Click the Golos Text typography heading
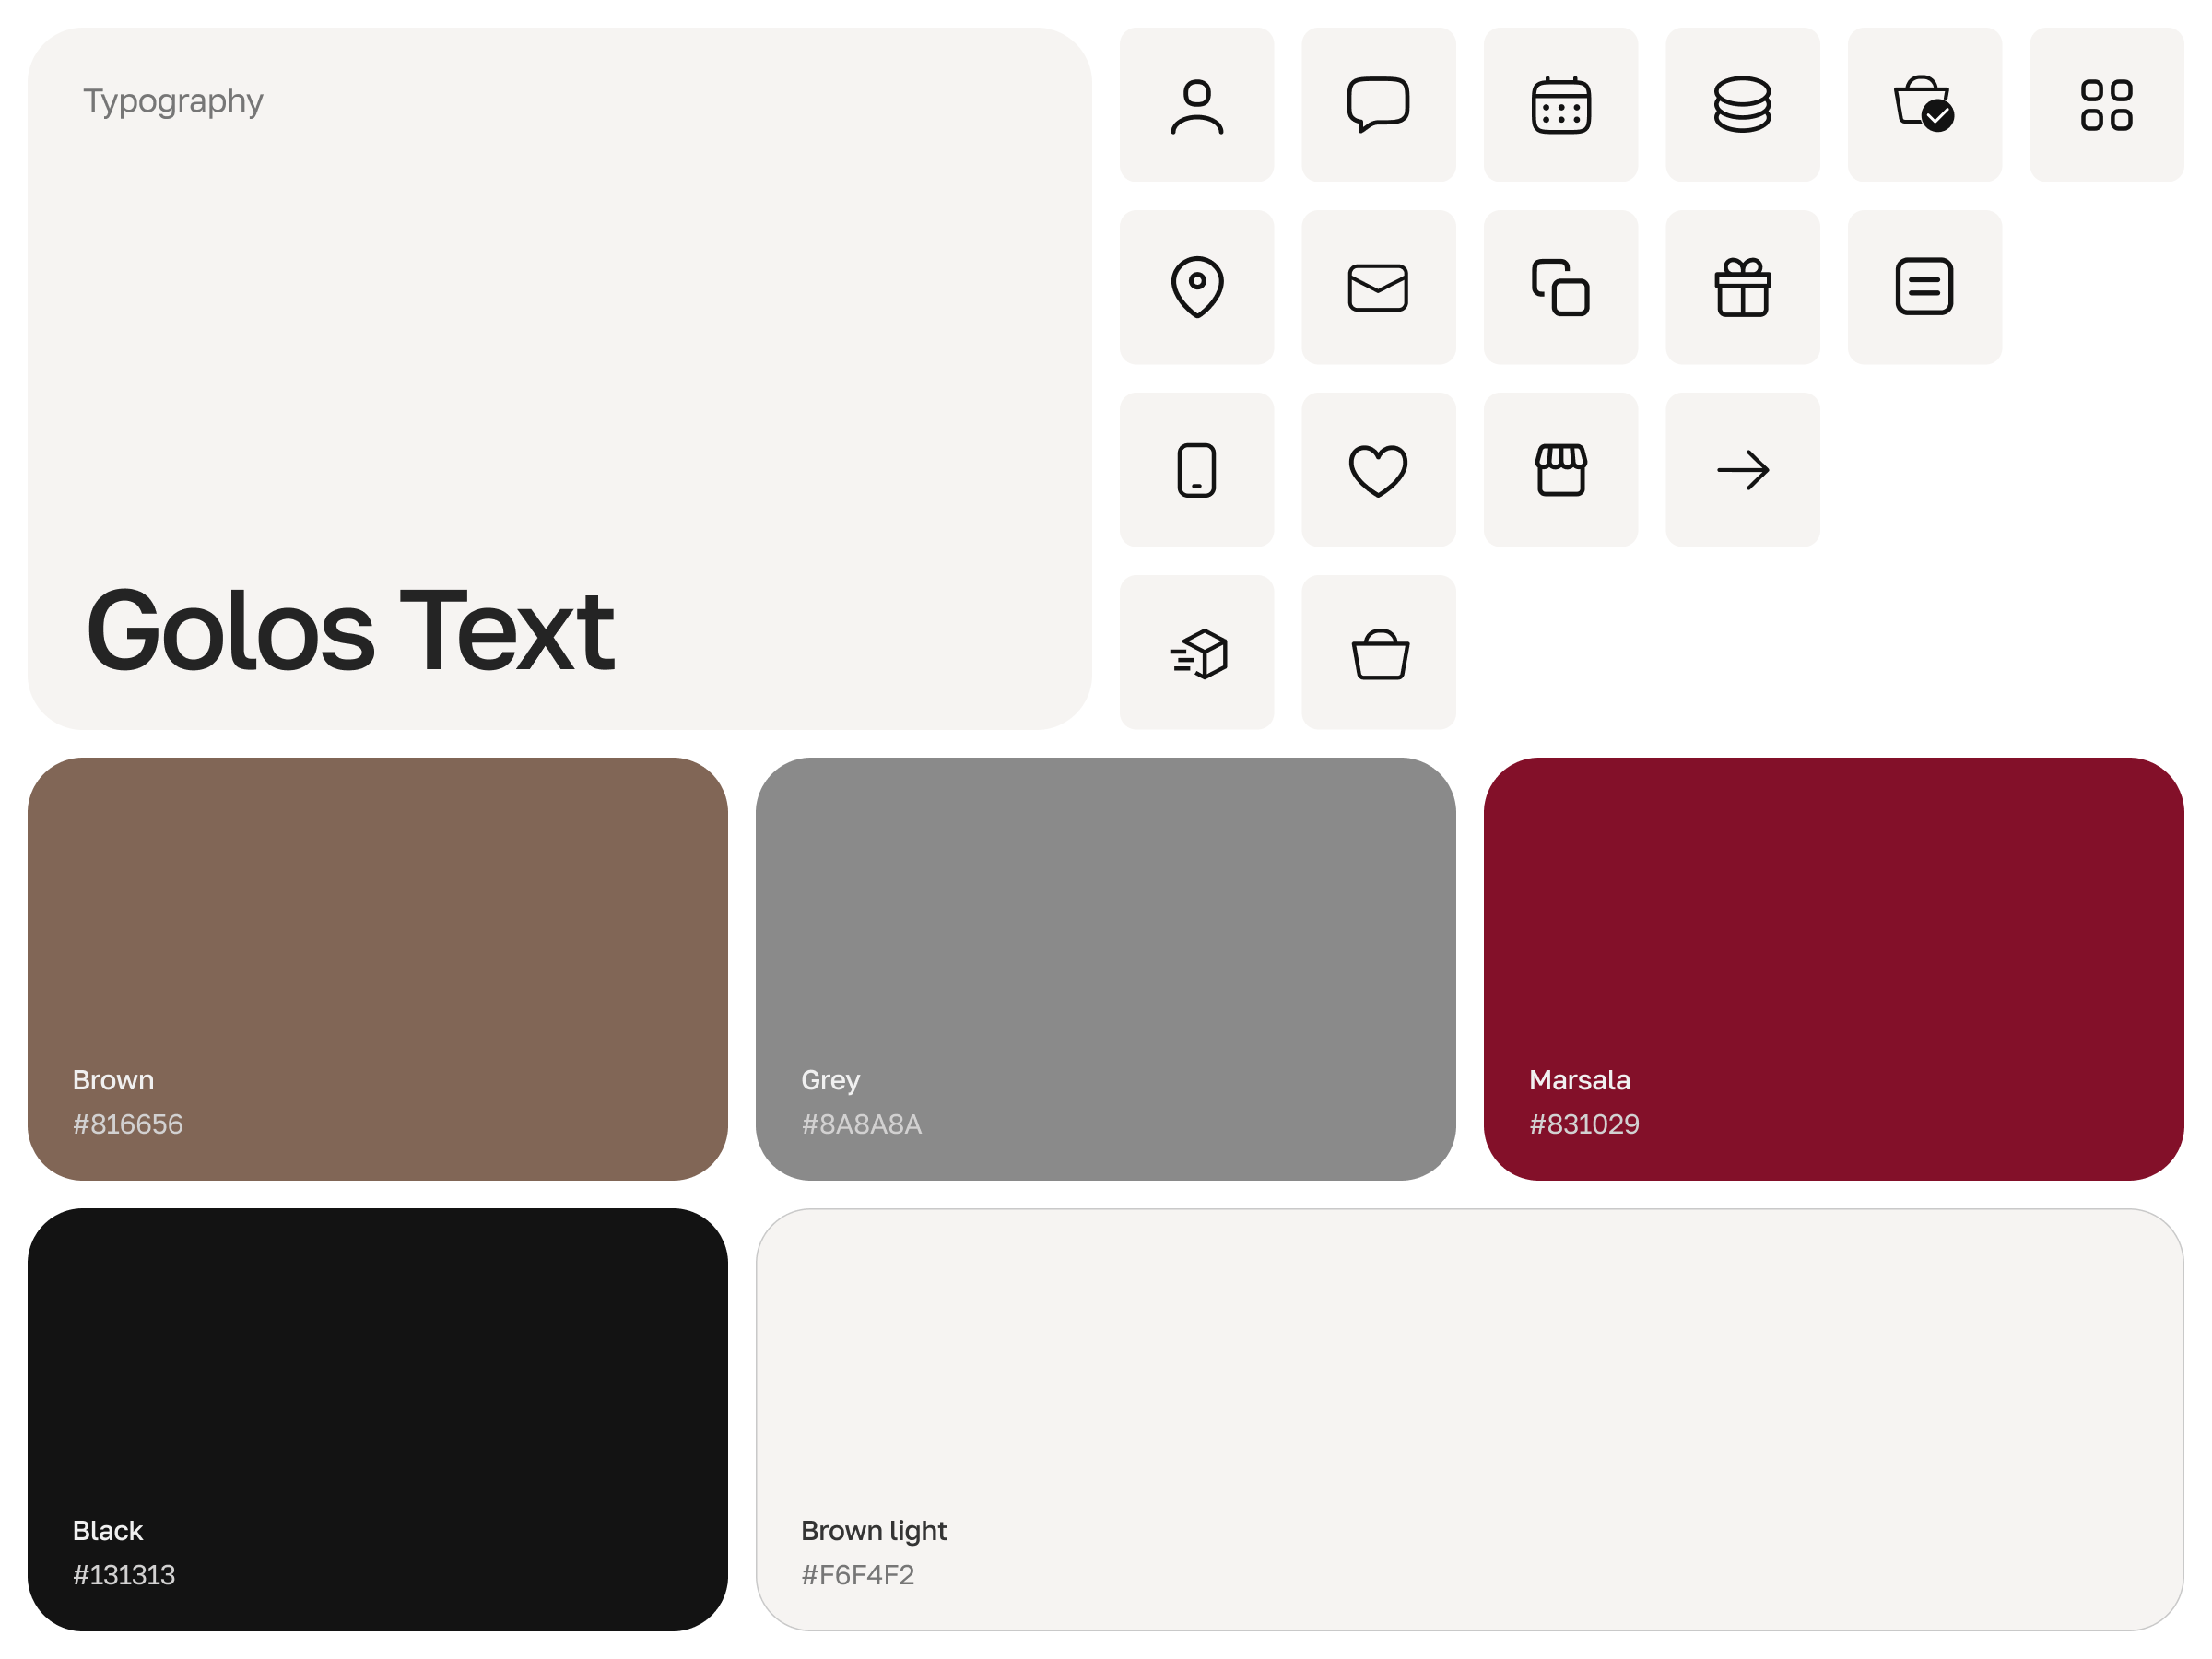Image resolution: width=2212 pixels, height=1659 pixels. (x=350, y=631)
